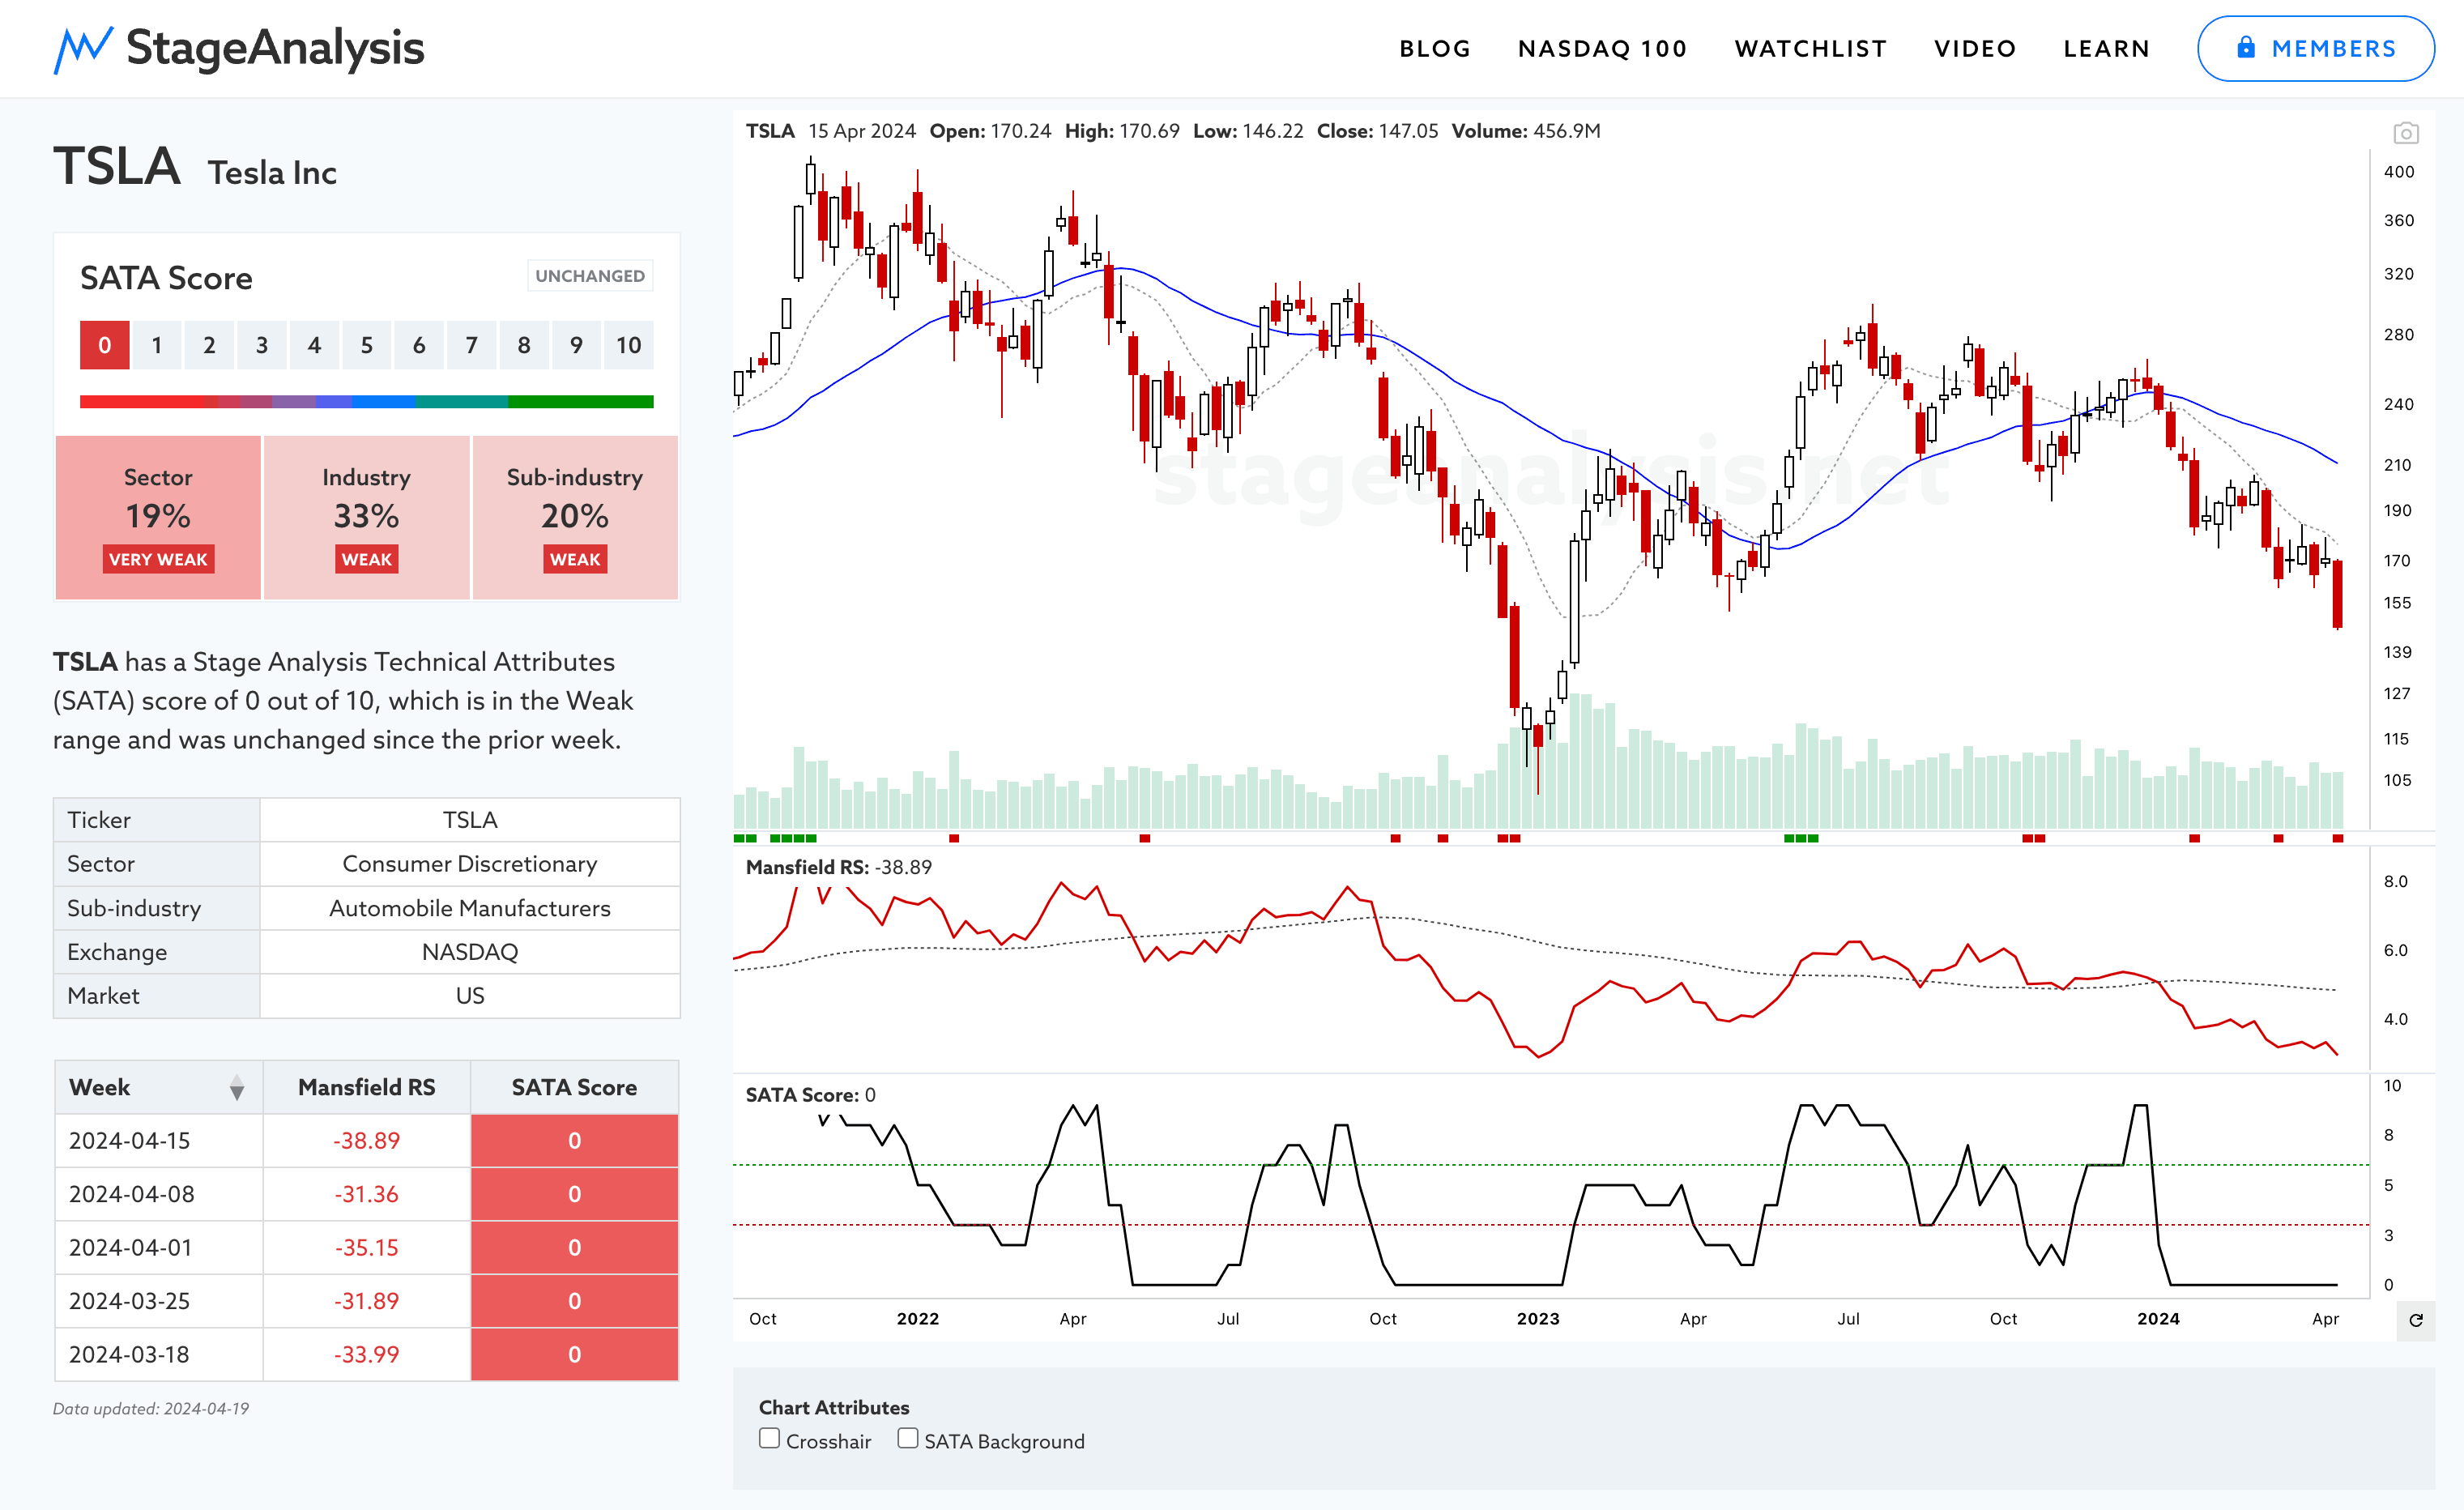Click Mansfield RS column header
Image resolution: width=2464 pixels, height=1510 pixels.
367,1087
